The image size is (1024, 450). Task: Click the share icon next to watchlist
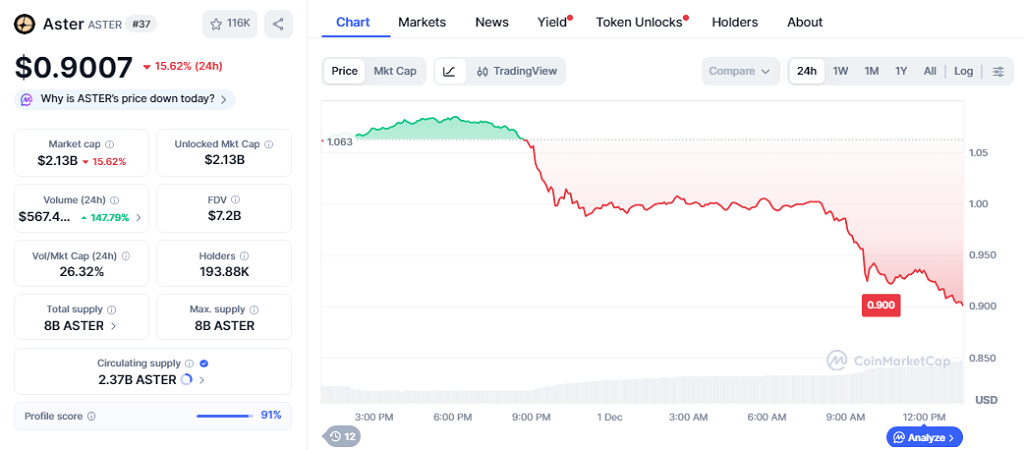[278, 24]
